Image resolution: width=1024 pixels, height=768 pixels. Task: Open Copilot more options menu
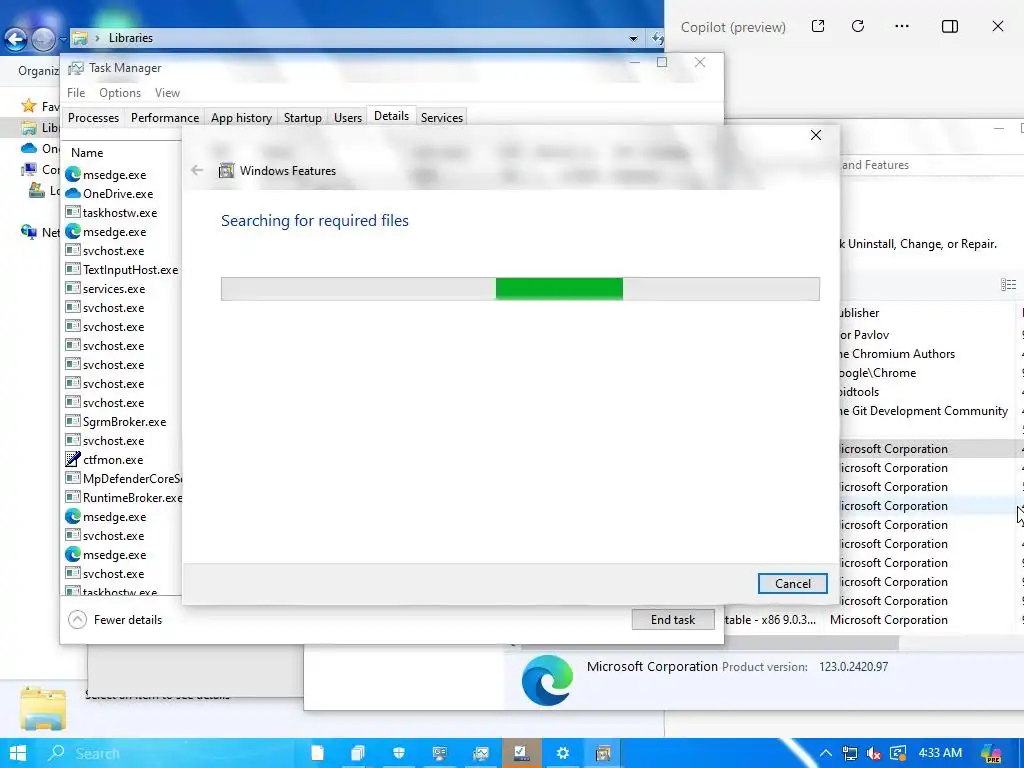coord(902,26)
